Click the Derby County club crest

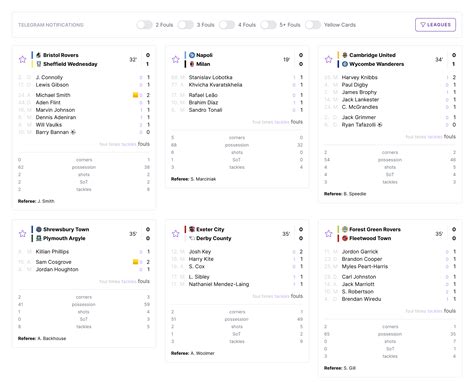tap(192, 238)
